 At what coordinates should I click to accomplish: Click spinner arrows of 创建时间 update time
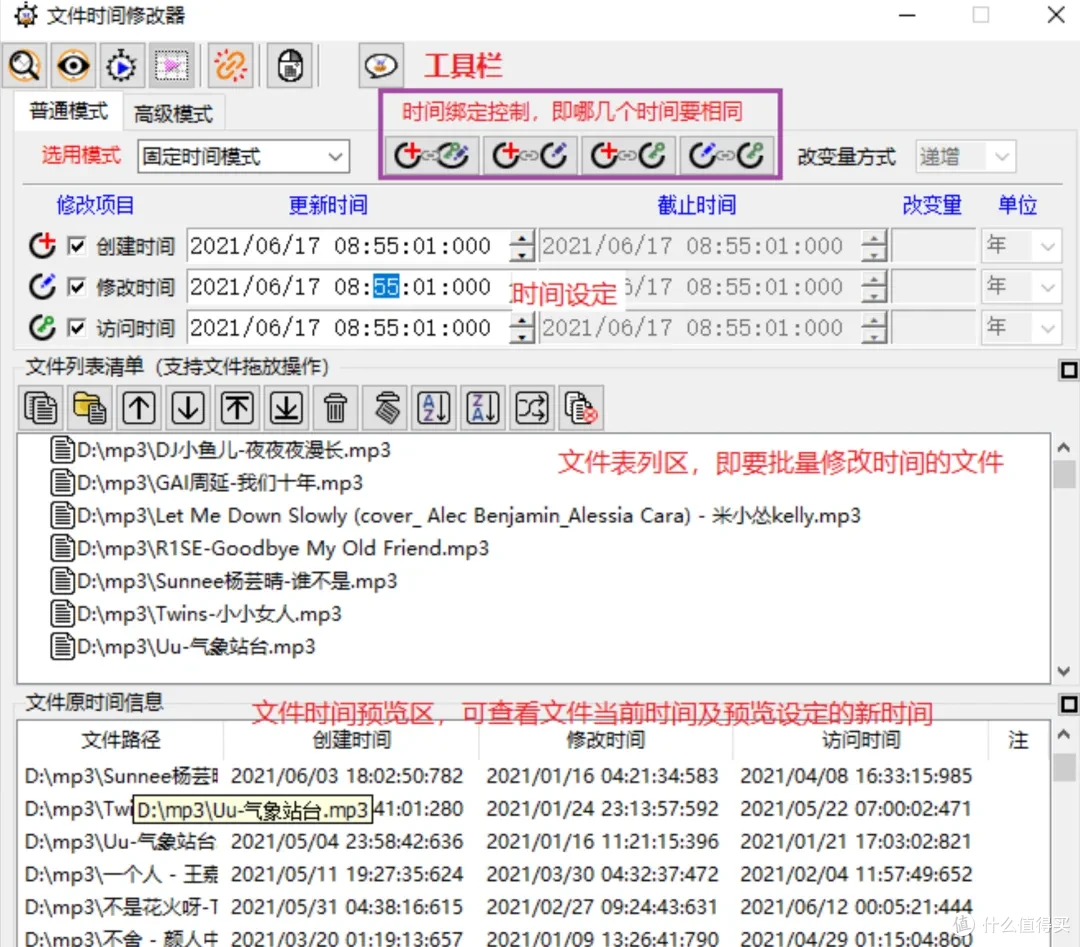pos(522,246)
